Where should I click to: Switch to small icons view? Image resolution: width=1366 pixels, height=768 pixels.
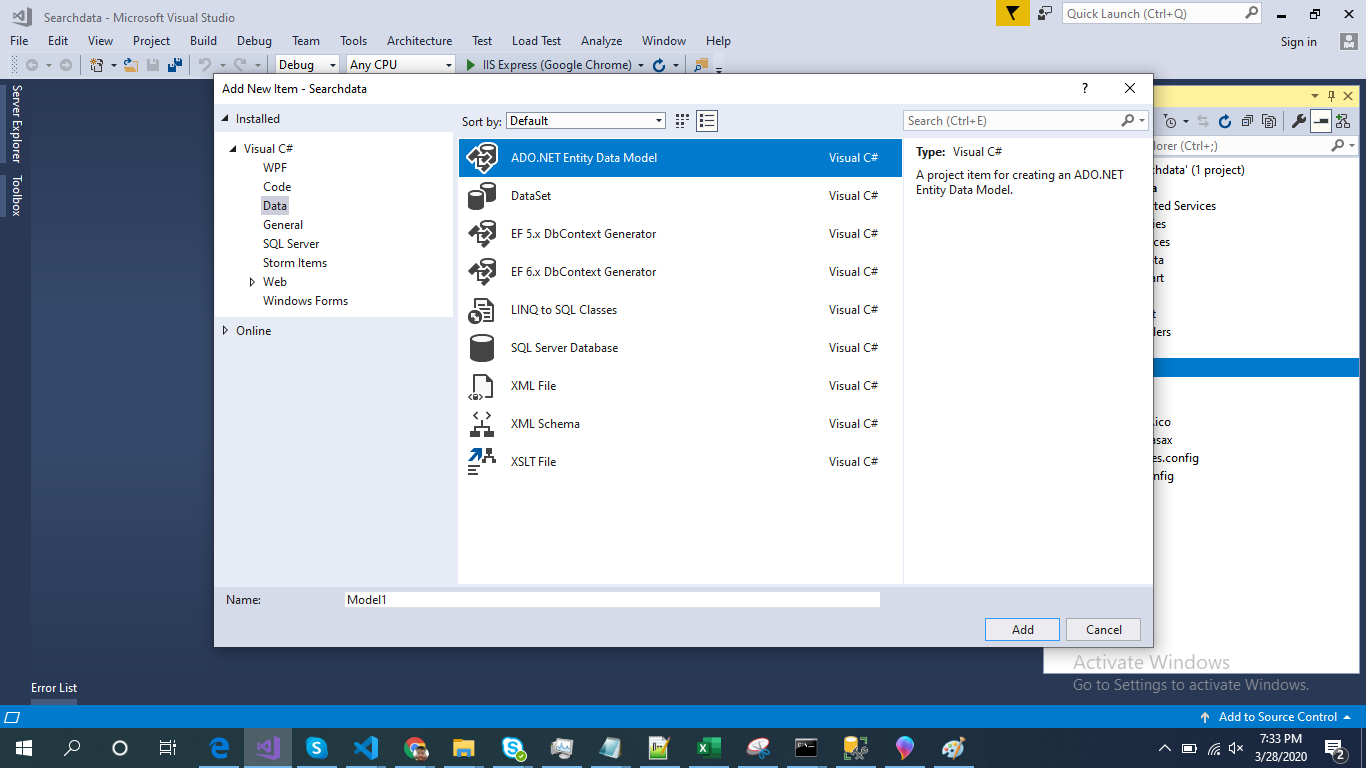682,121
